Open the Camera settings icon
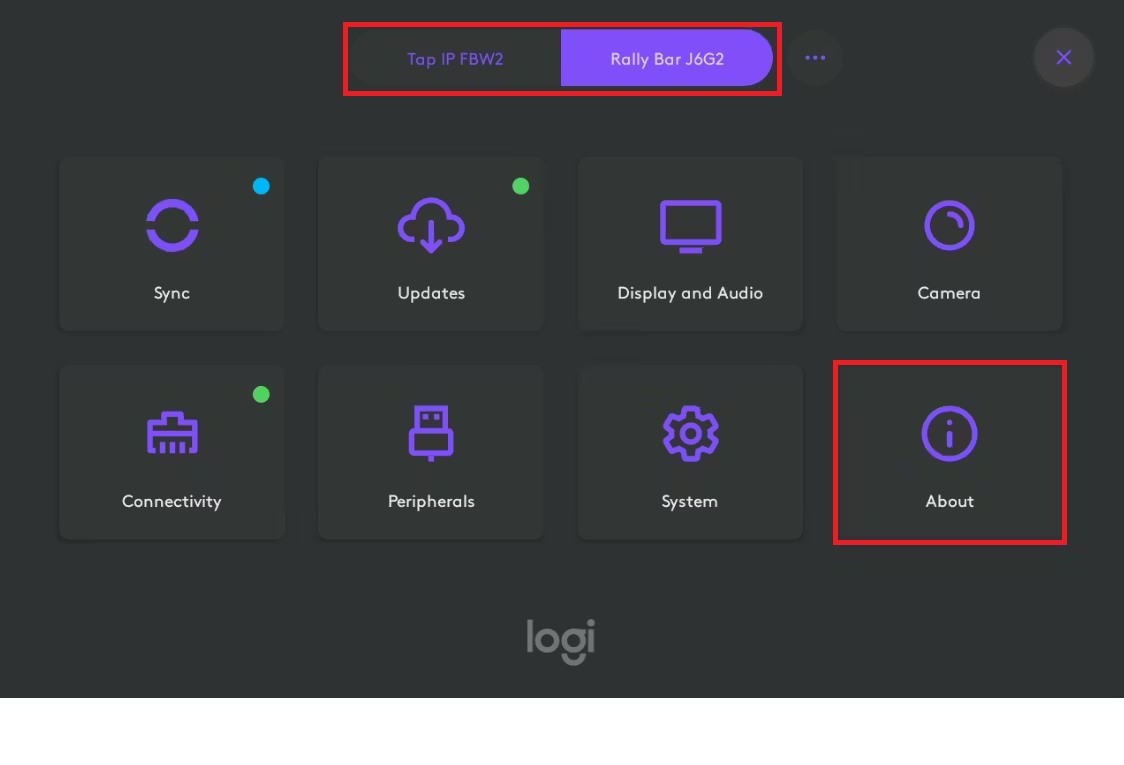The height and width of the screenshot is (765, 1124). pos(949,226)
